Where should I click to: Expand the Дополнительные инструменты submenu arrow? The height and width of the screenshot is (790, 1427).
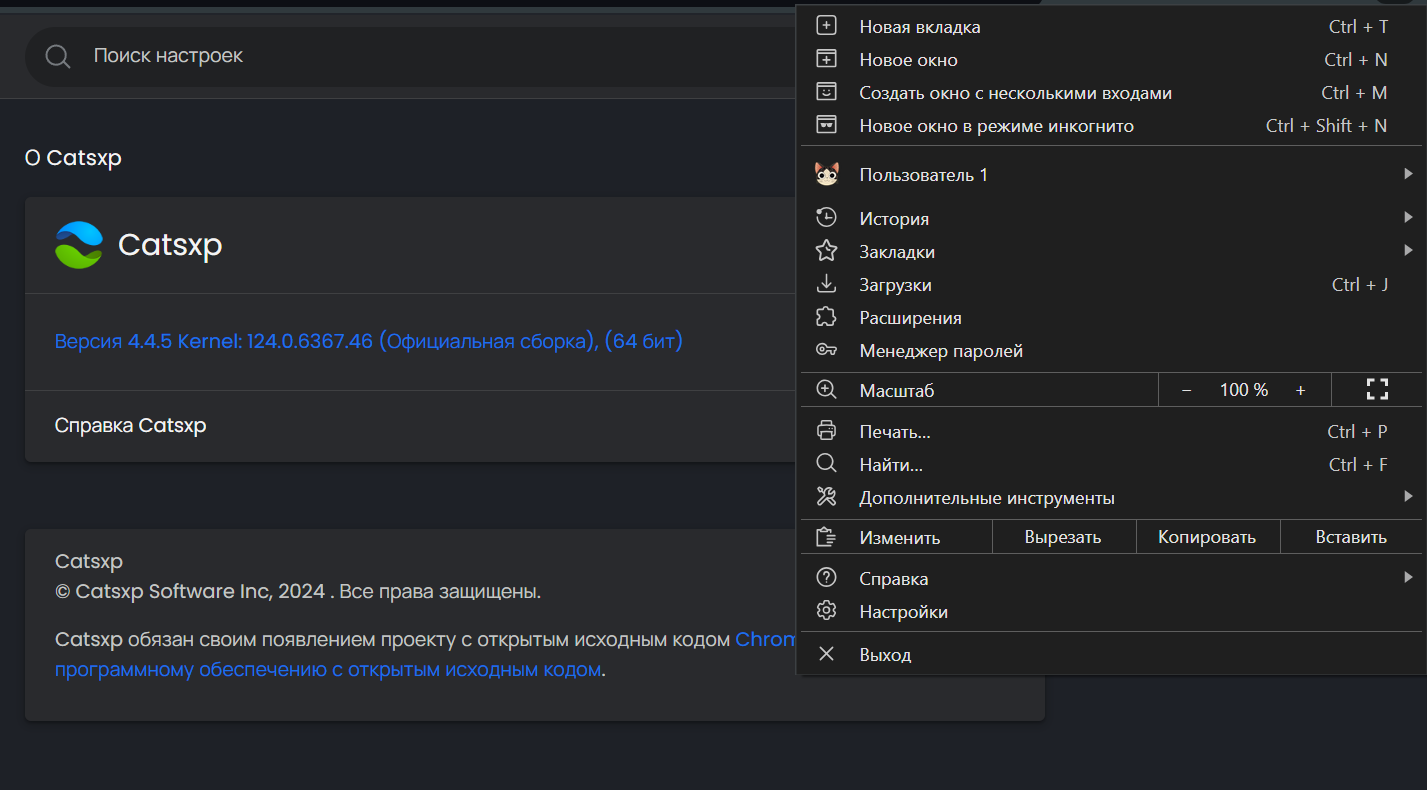(1408, 496)
